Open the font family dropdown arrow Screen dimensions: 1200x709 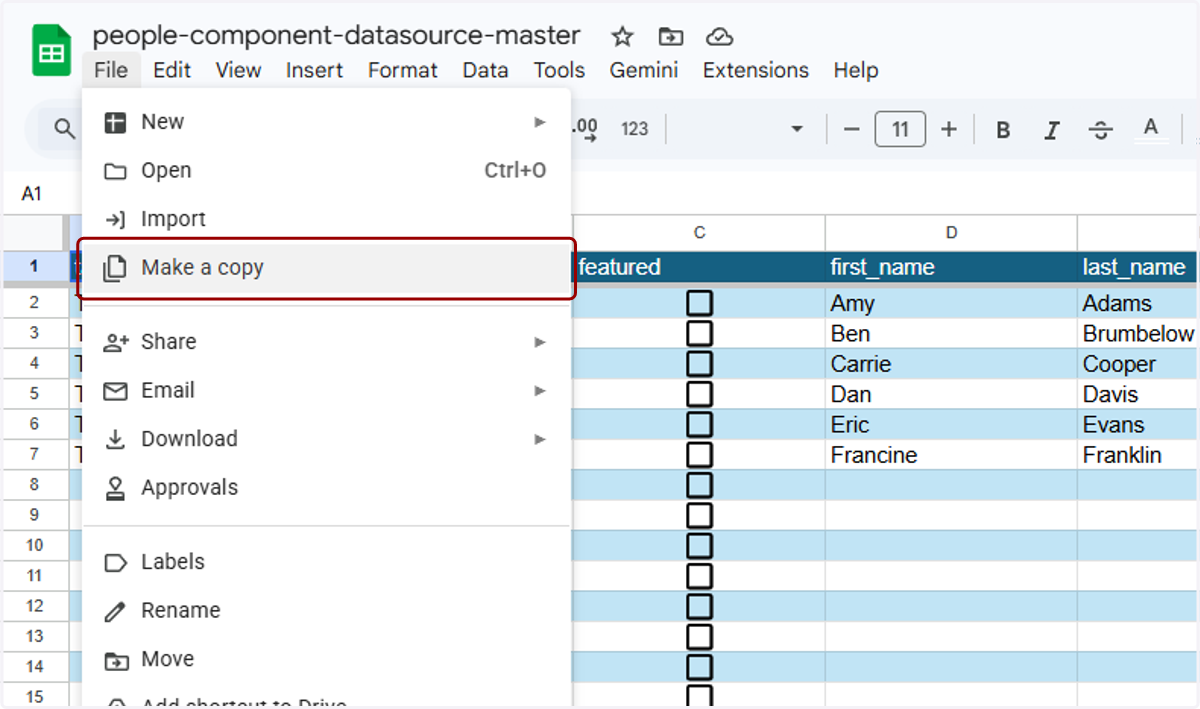[x=797, y=129]
